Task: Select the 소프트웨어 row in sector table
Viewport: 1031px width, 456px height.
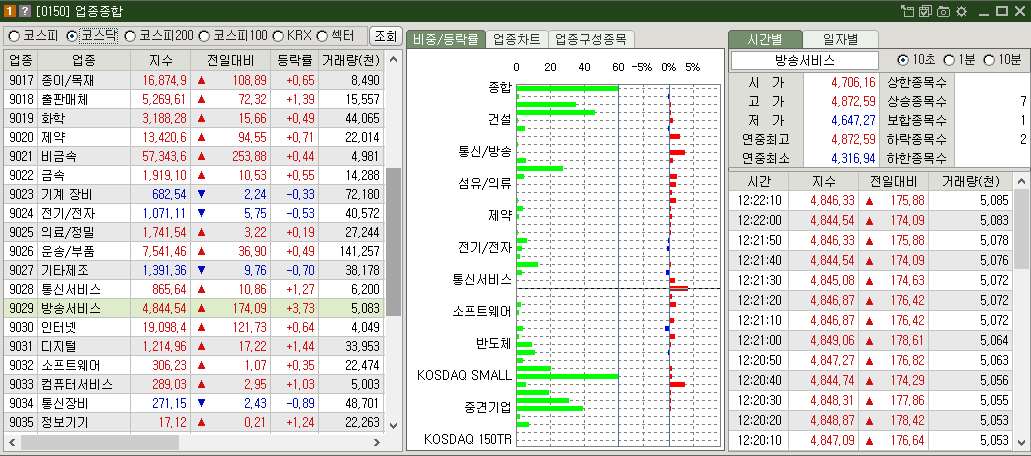Action: (x=195, y=365)
